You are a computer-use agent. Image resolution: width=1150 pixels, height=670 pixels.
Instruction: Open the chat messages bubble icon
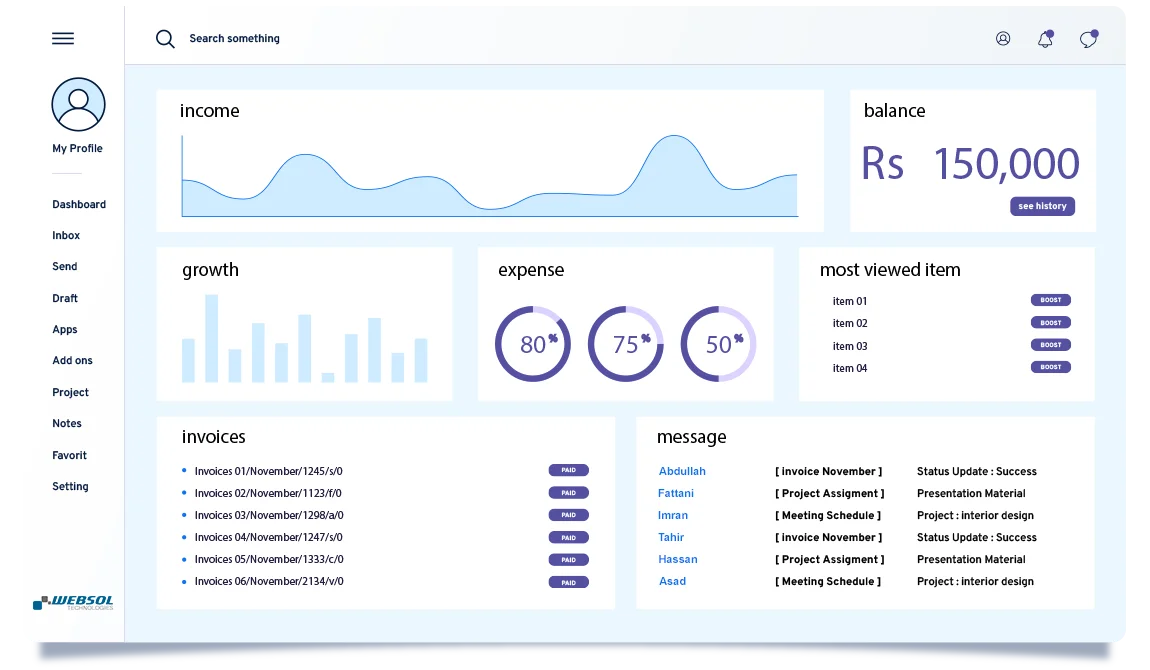pyautogui.click(x=1088, y=40)
